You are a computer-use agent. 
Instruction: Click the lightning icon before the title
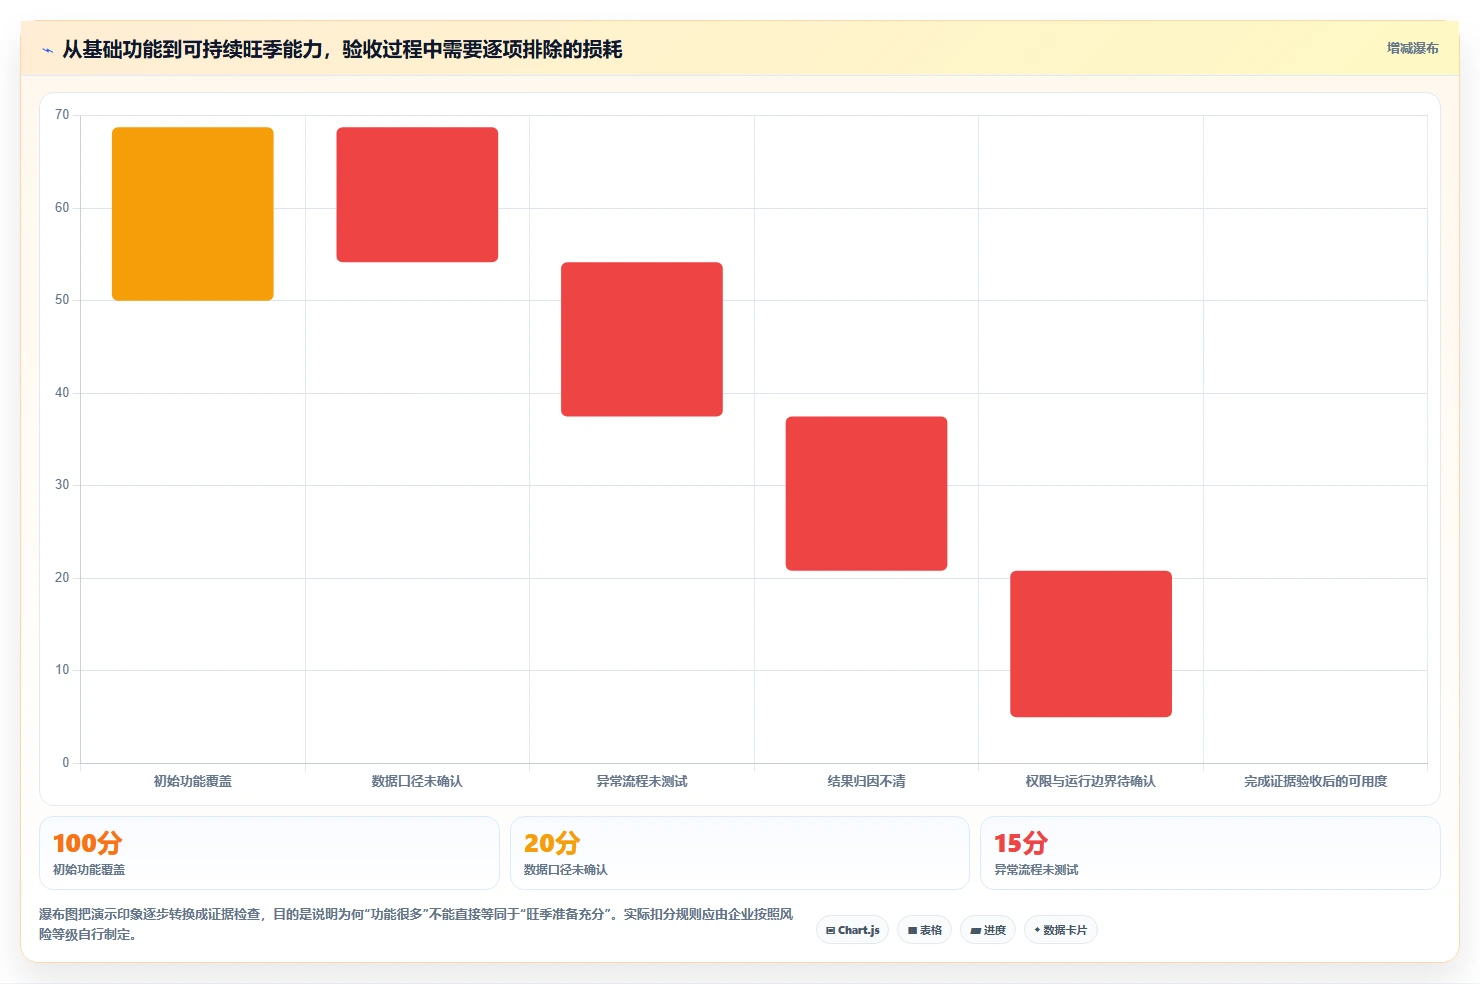click(x=47, y=50)
